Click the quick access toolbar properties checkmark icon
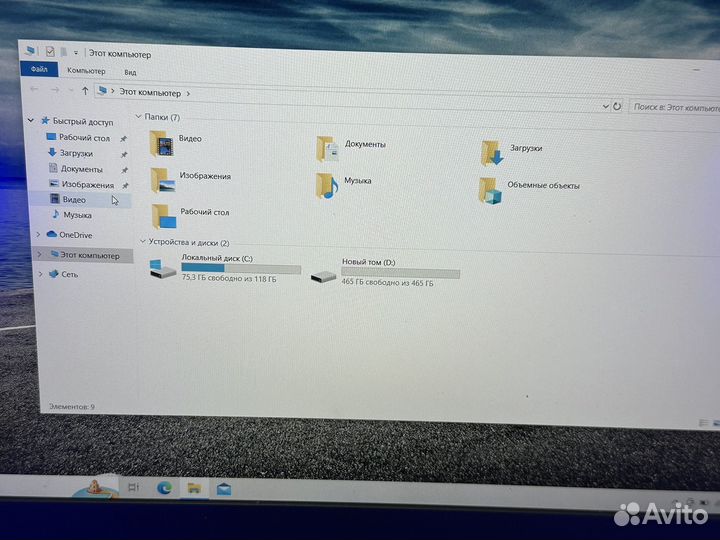 pyautogui.click(x=50, y=51)
